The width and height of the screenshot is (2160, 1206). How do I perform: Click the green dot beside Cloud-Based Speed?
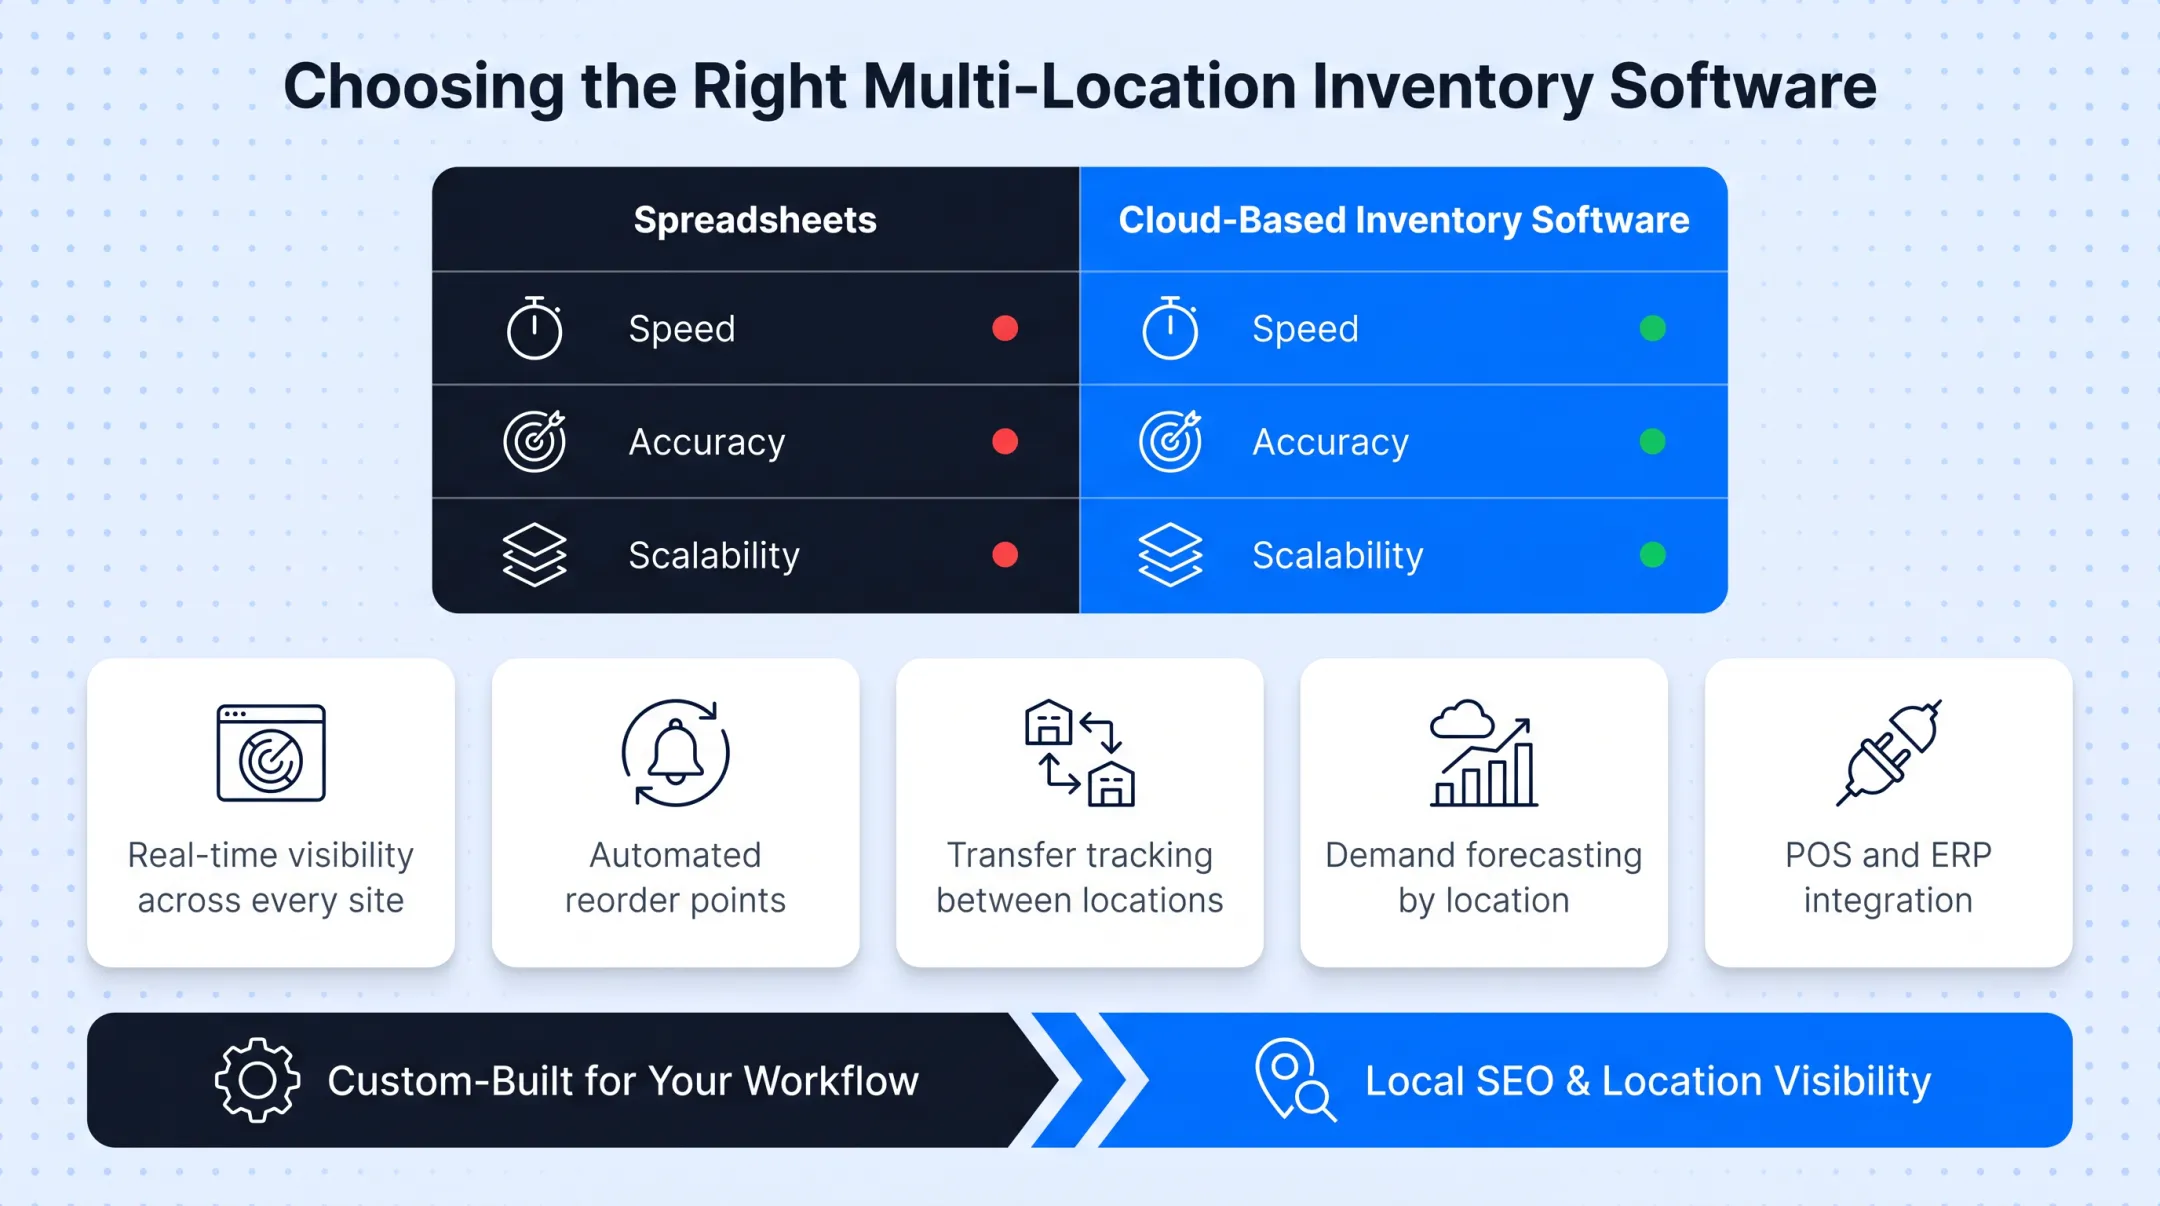[1653, 328]
